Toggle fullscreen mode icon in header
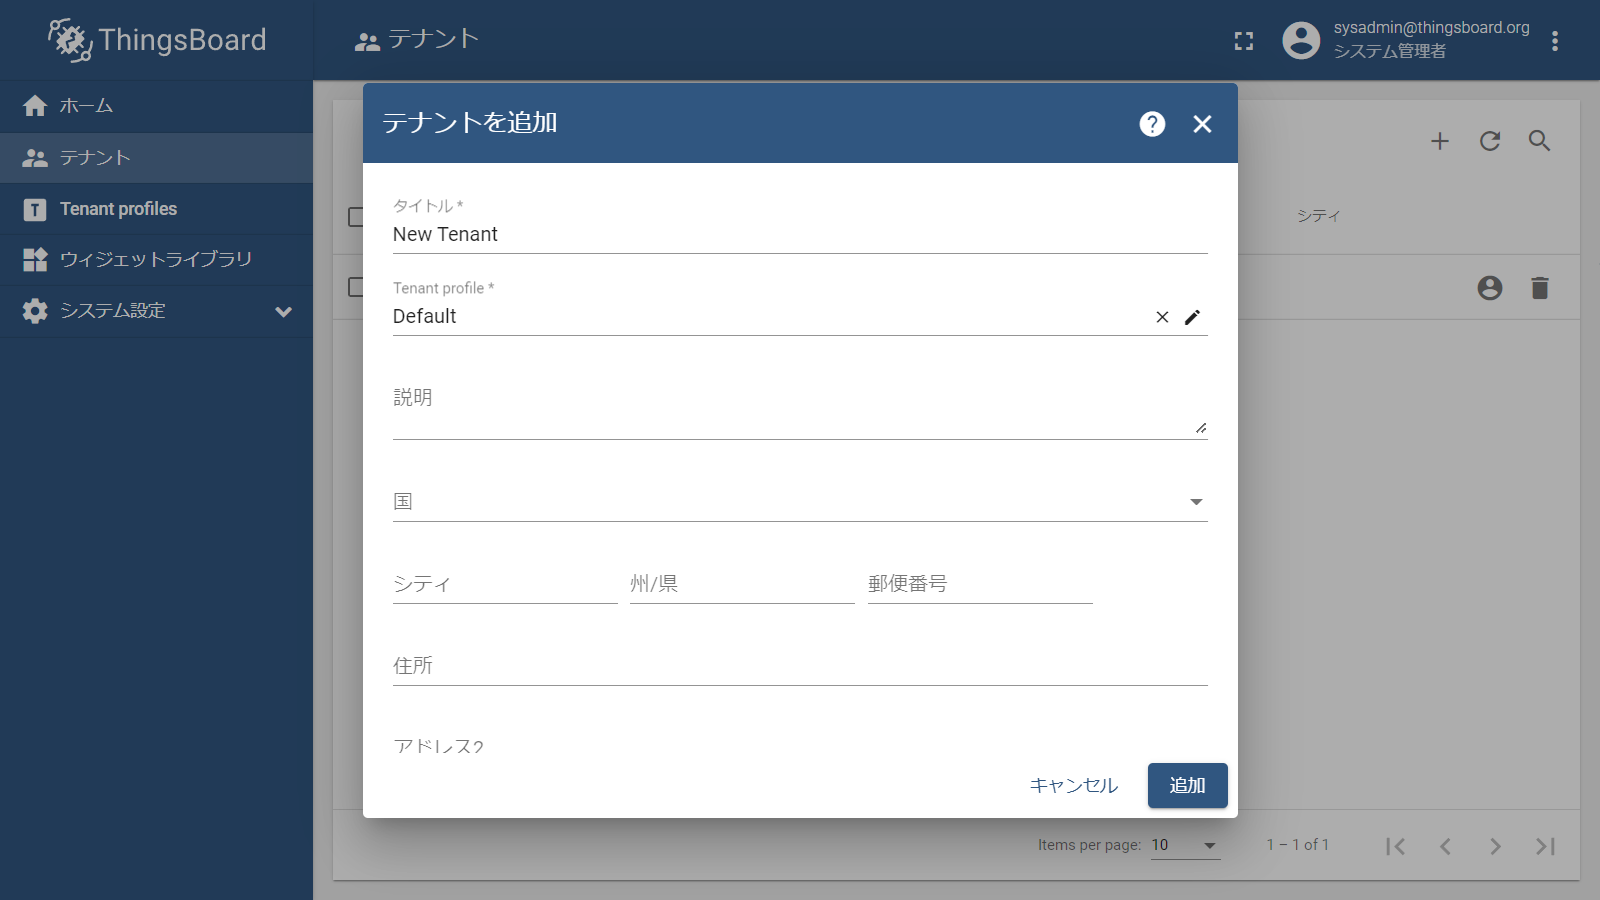The width and height of the screenshot is (1600, 900). point(1244,41)
